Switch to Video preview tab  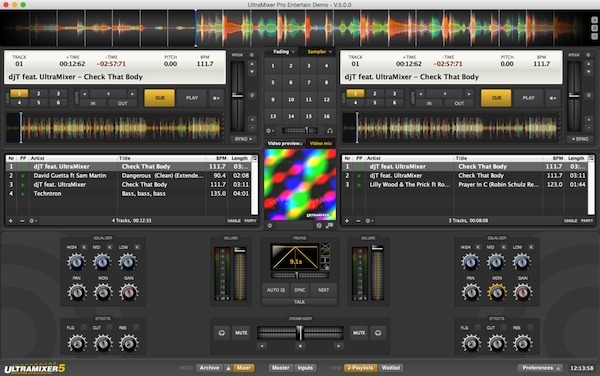pyautogui.click(x=285, y=143)
